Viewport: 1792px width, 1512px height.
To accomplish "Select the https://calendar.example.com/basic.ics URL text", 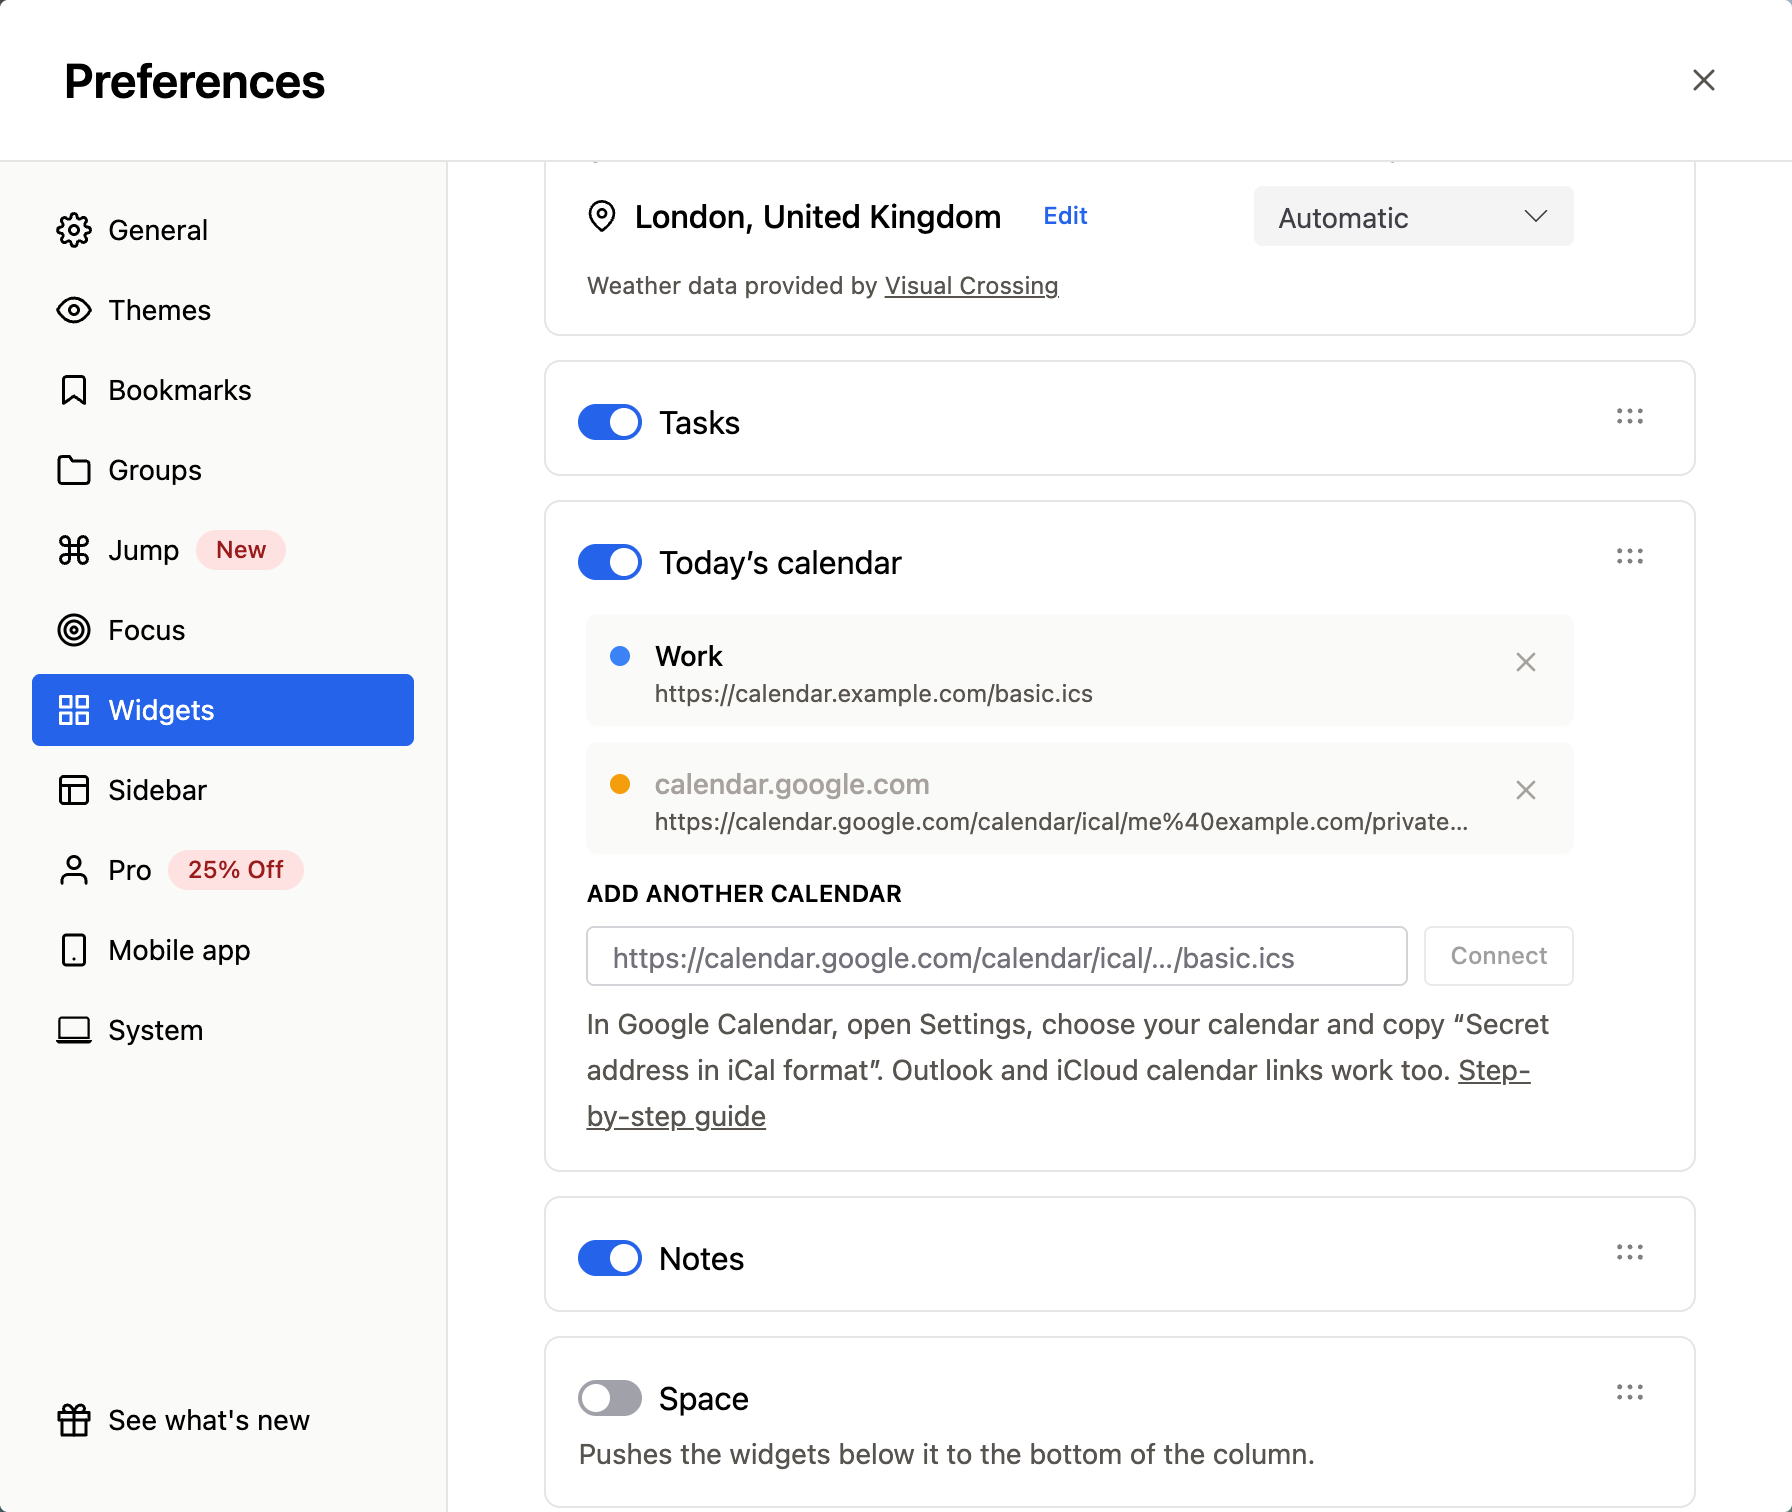I will point(874,694).
